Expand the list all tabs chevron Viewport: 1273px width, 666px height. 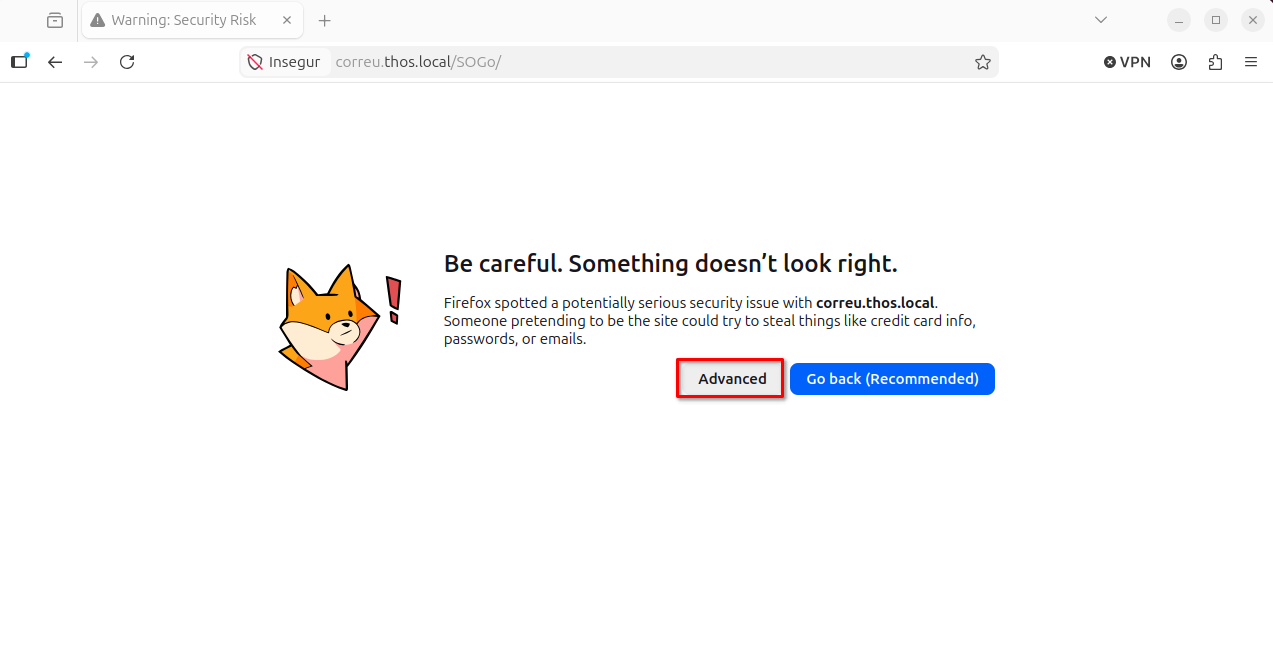[1101, 20]
